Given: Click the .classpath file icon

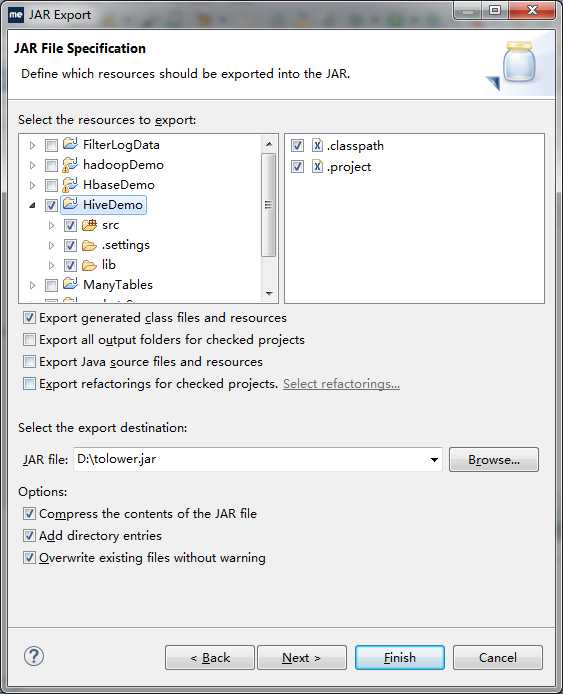Looking at the screenshot, I should [317, 145].
